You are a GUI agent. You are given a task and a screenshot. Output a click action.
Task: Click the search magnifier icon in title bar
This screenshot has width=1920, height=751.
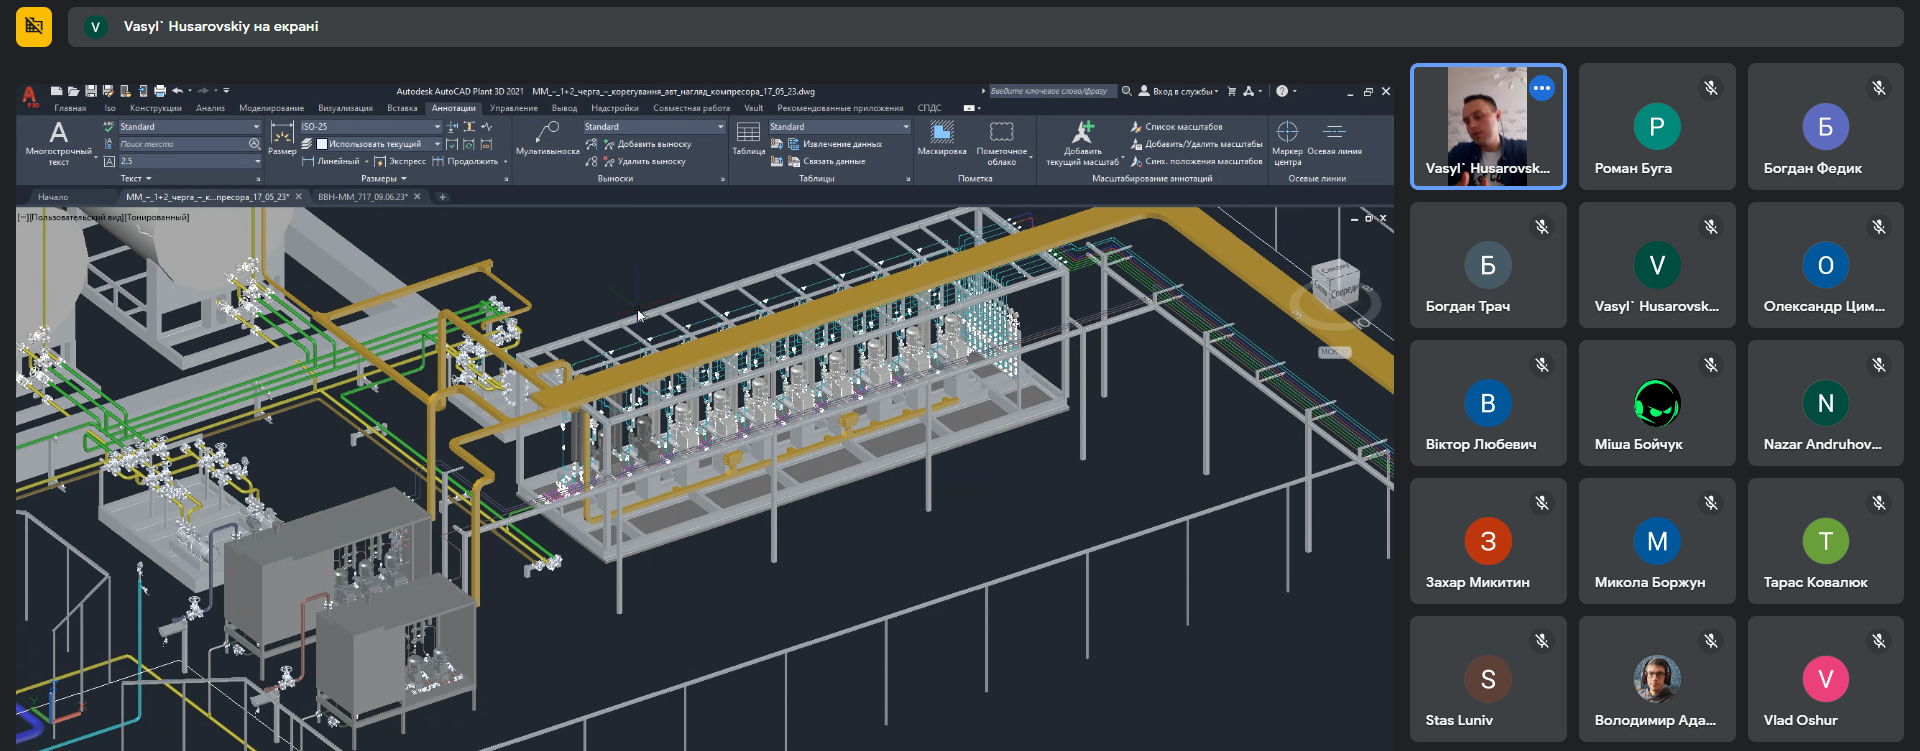pos(1127,91)
